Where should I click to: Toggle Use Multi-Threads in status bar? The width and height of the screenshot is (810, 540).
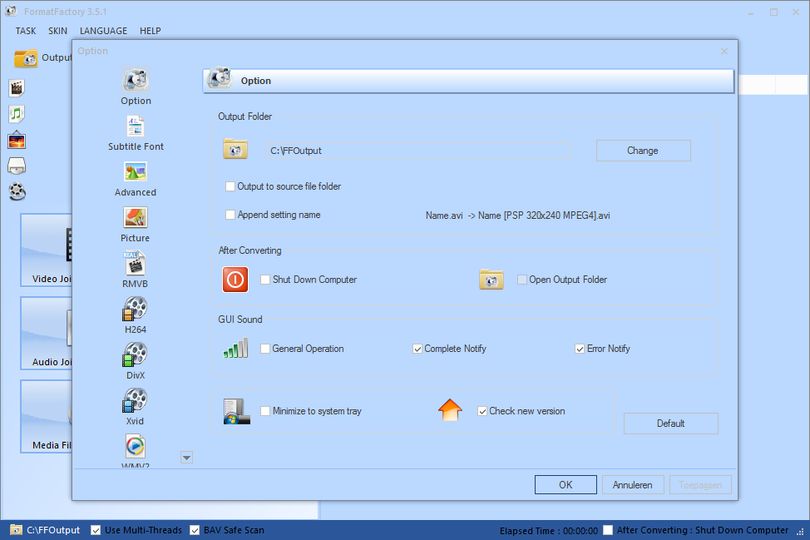[x=96, y=530]
